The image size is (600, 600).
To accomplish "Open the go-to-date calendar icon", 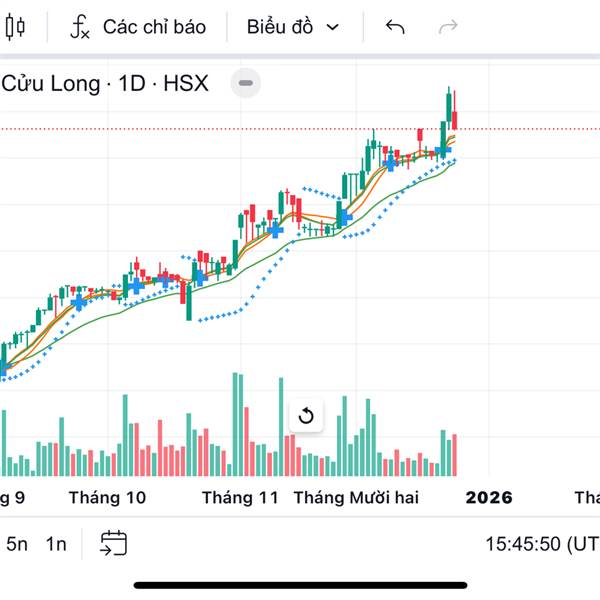I will [x=113, y=543].
